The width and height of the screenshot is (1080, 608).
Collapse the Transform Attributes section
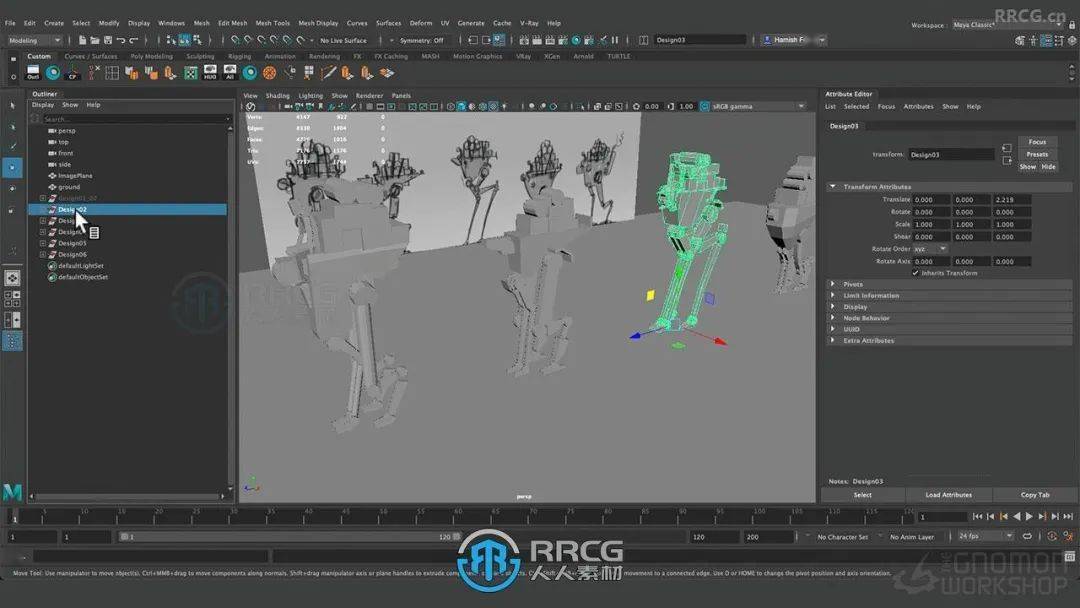(x=833, y=187)
